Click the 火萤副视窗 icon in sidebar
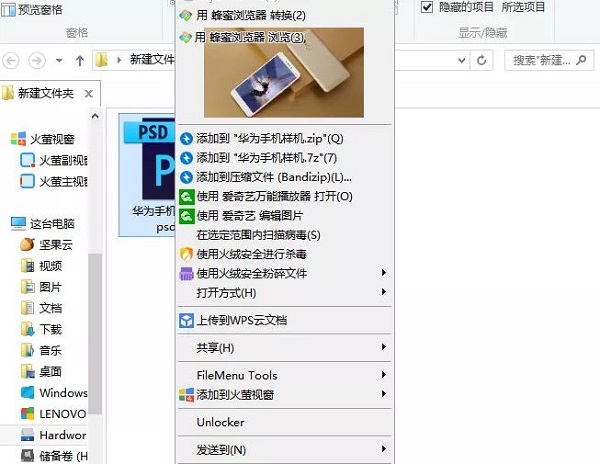This screenshot has width=600, height=464. [x=28, y=160]
